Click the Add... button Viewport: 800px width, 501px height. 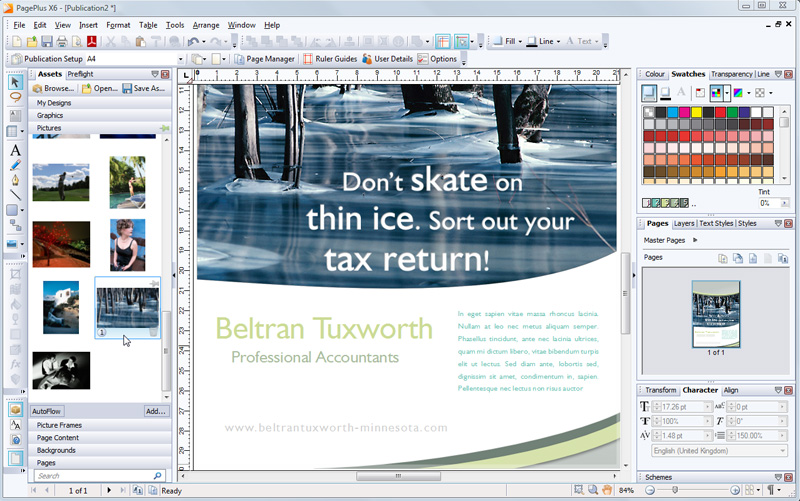point(156,411)
